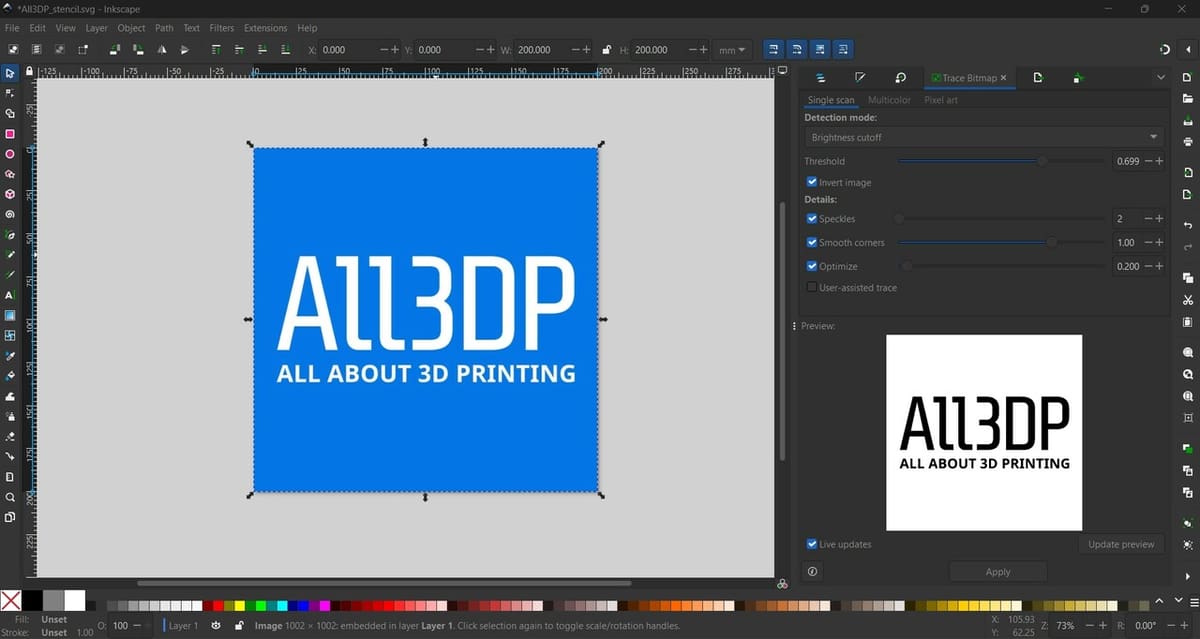Viewport: 1200px width, 639px height.
Task: Select the Rectangle tool (pink square)
Action: 10,134
